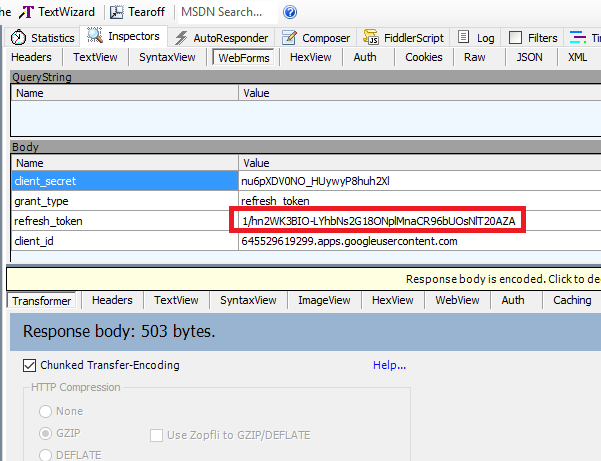The height and width of the screenshot is (461, 601).
Task: Click the Filters checkbox icon
Action: coord(515,38)
